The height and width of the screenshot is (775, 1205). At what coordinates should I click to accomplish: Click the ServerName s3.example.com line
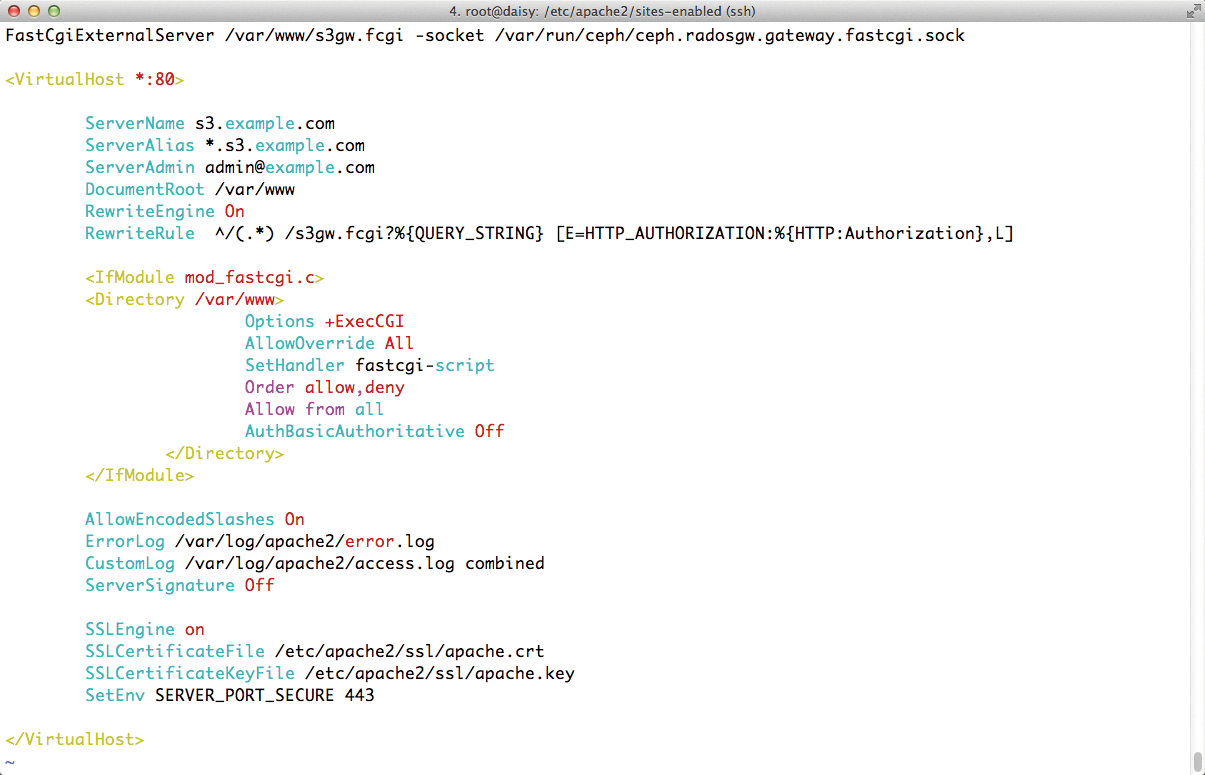(x=209, y=123)
